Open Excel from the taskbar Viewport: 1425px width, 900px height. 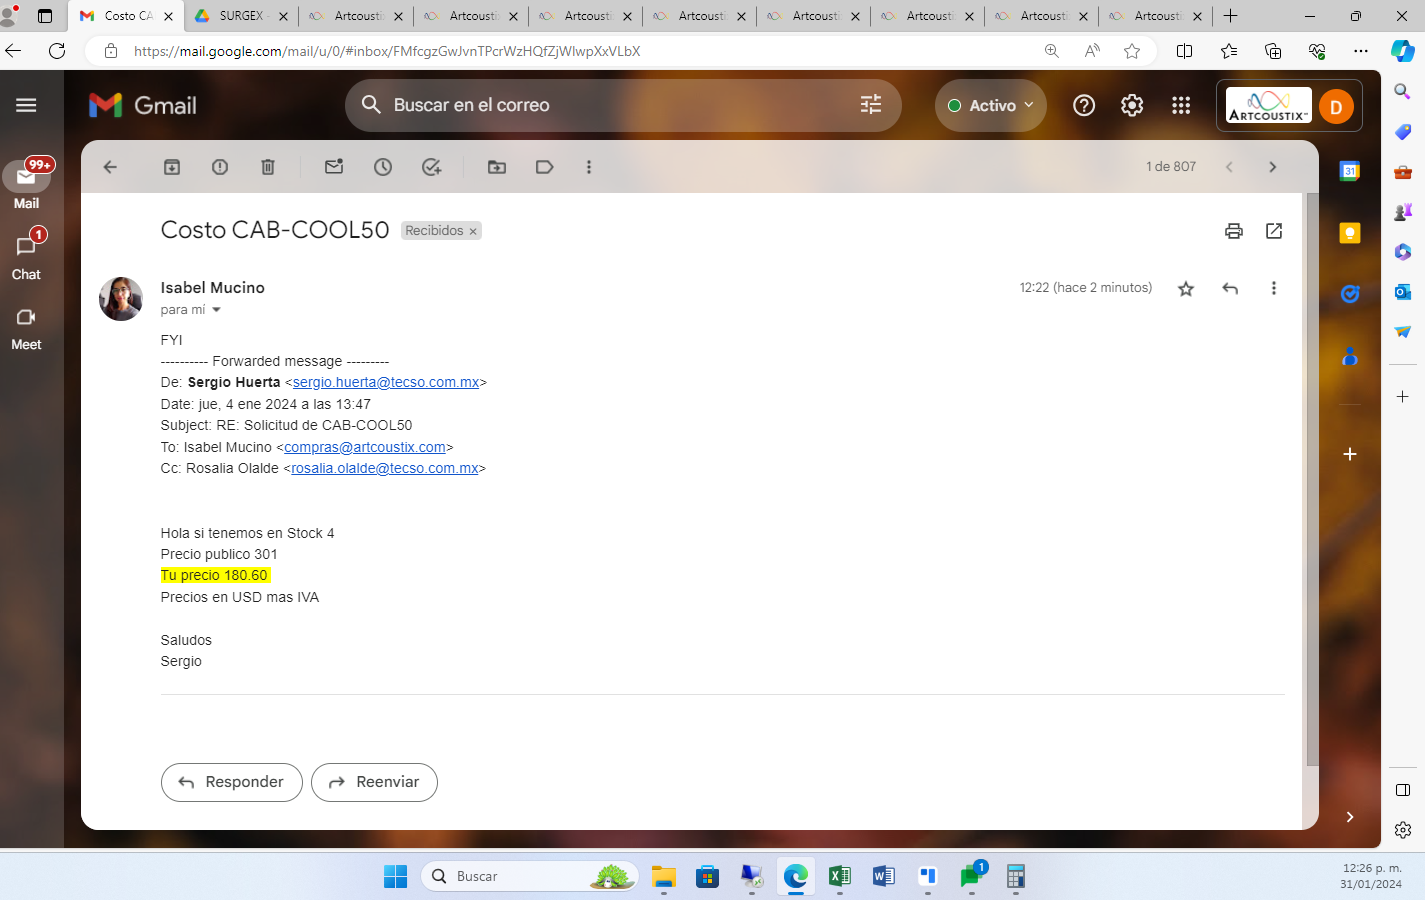click(x=840, y=877)
